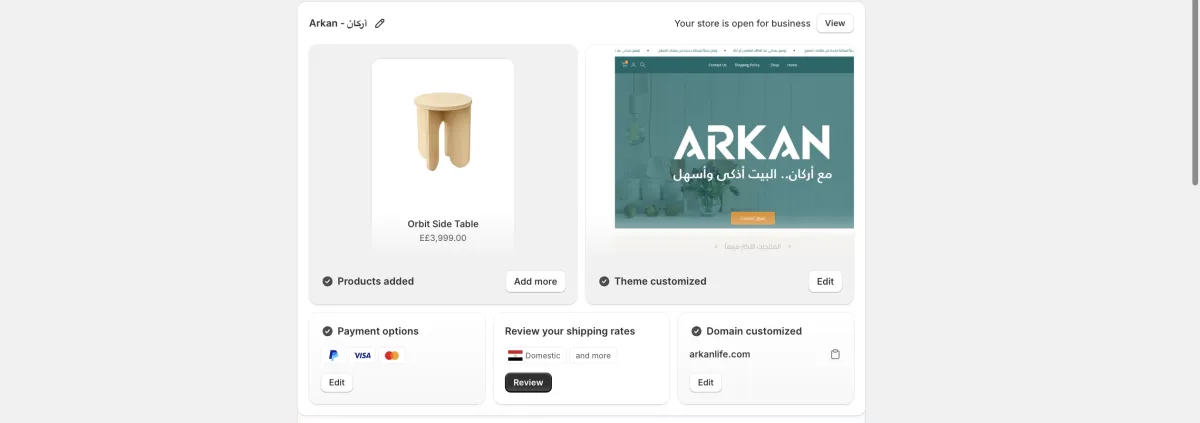Click the Visa card icon

(x=362, y=355)
